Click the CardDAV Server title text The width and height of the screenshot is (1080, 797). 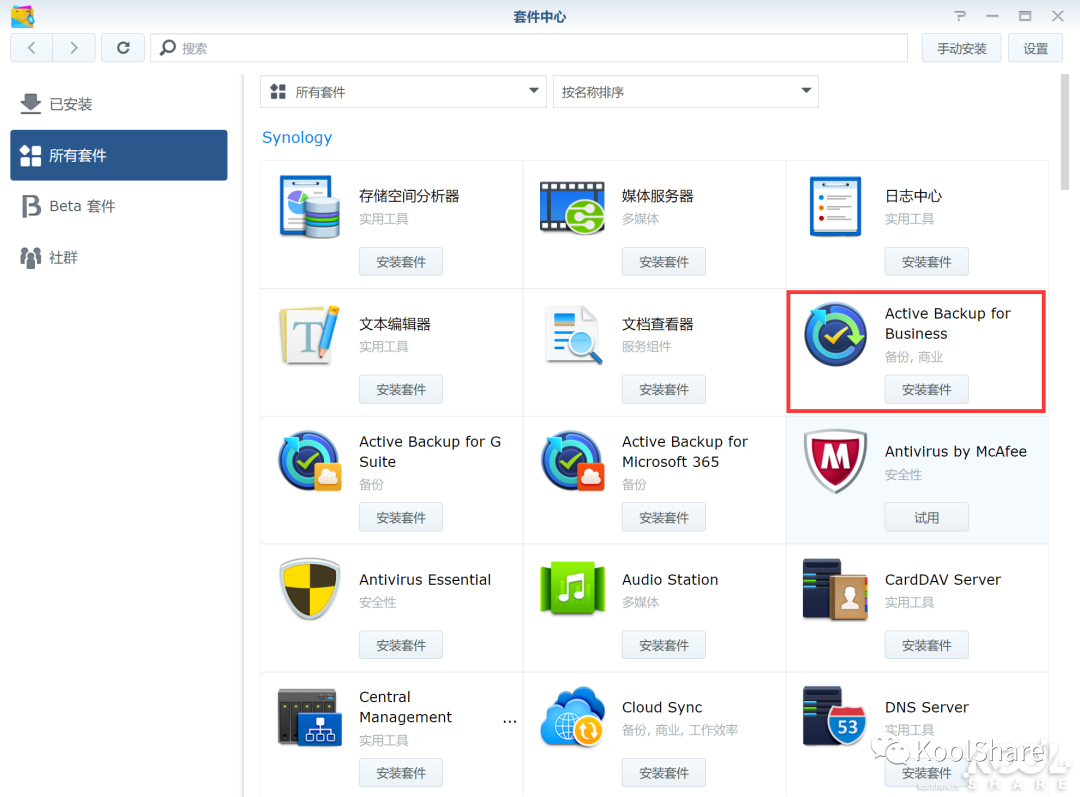point(942,579)
